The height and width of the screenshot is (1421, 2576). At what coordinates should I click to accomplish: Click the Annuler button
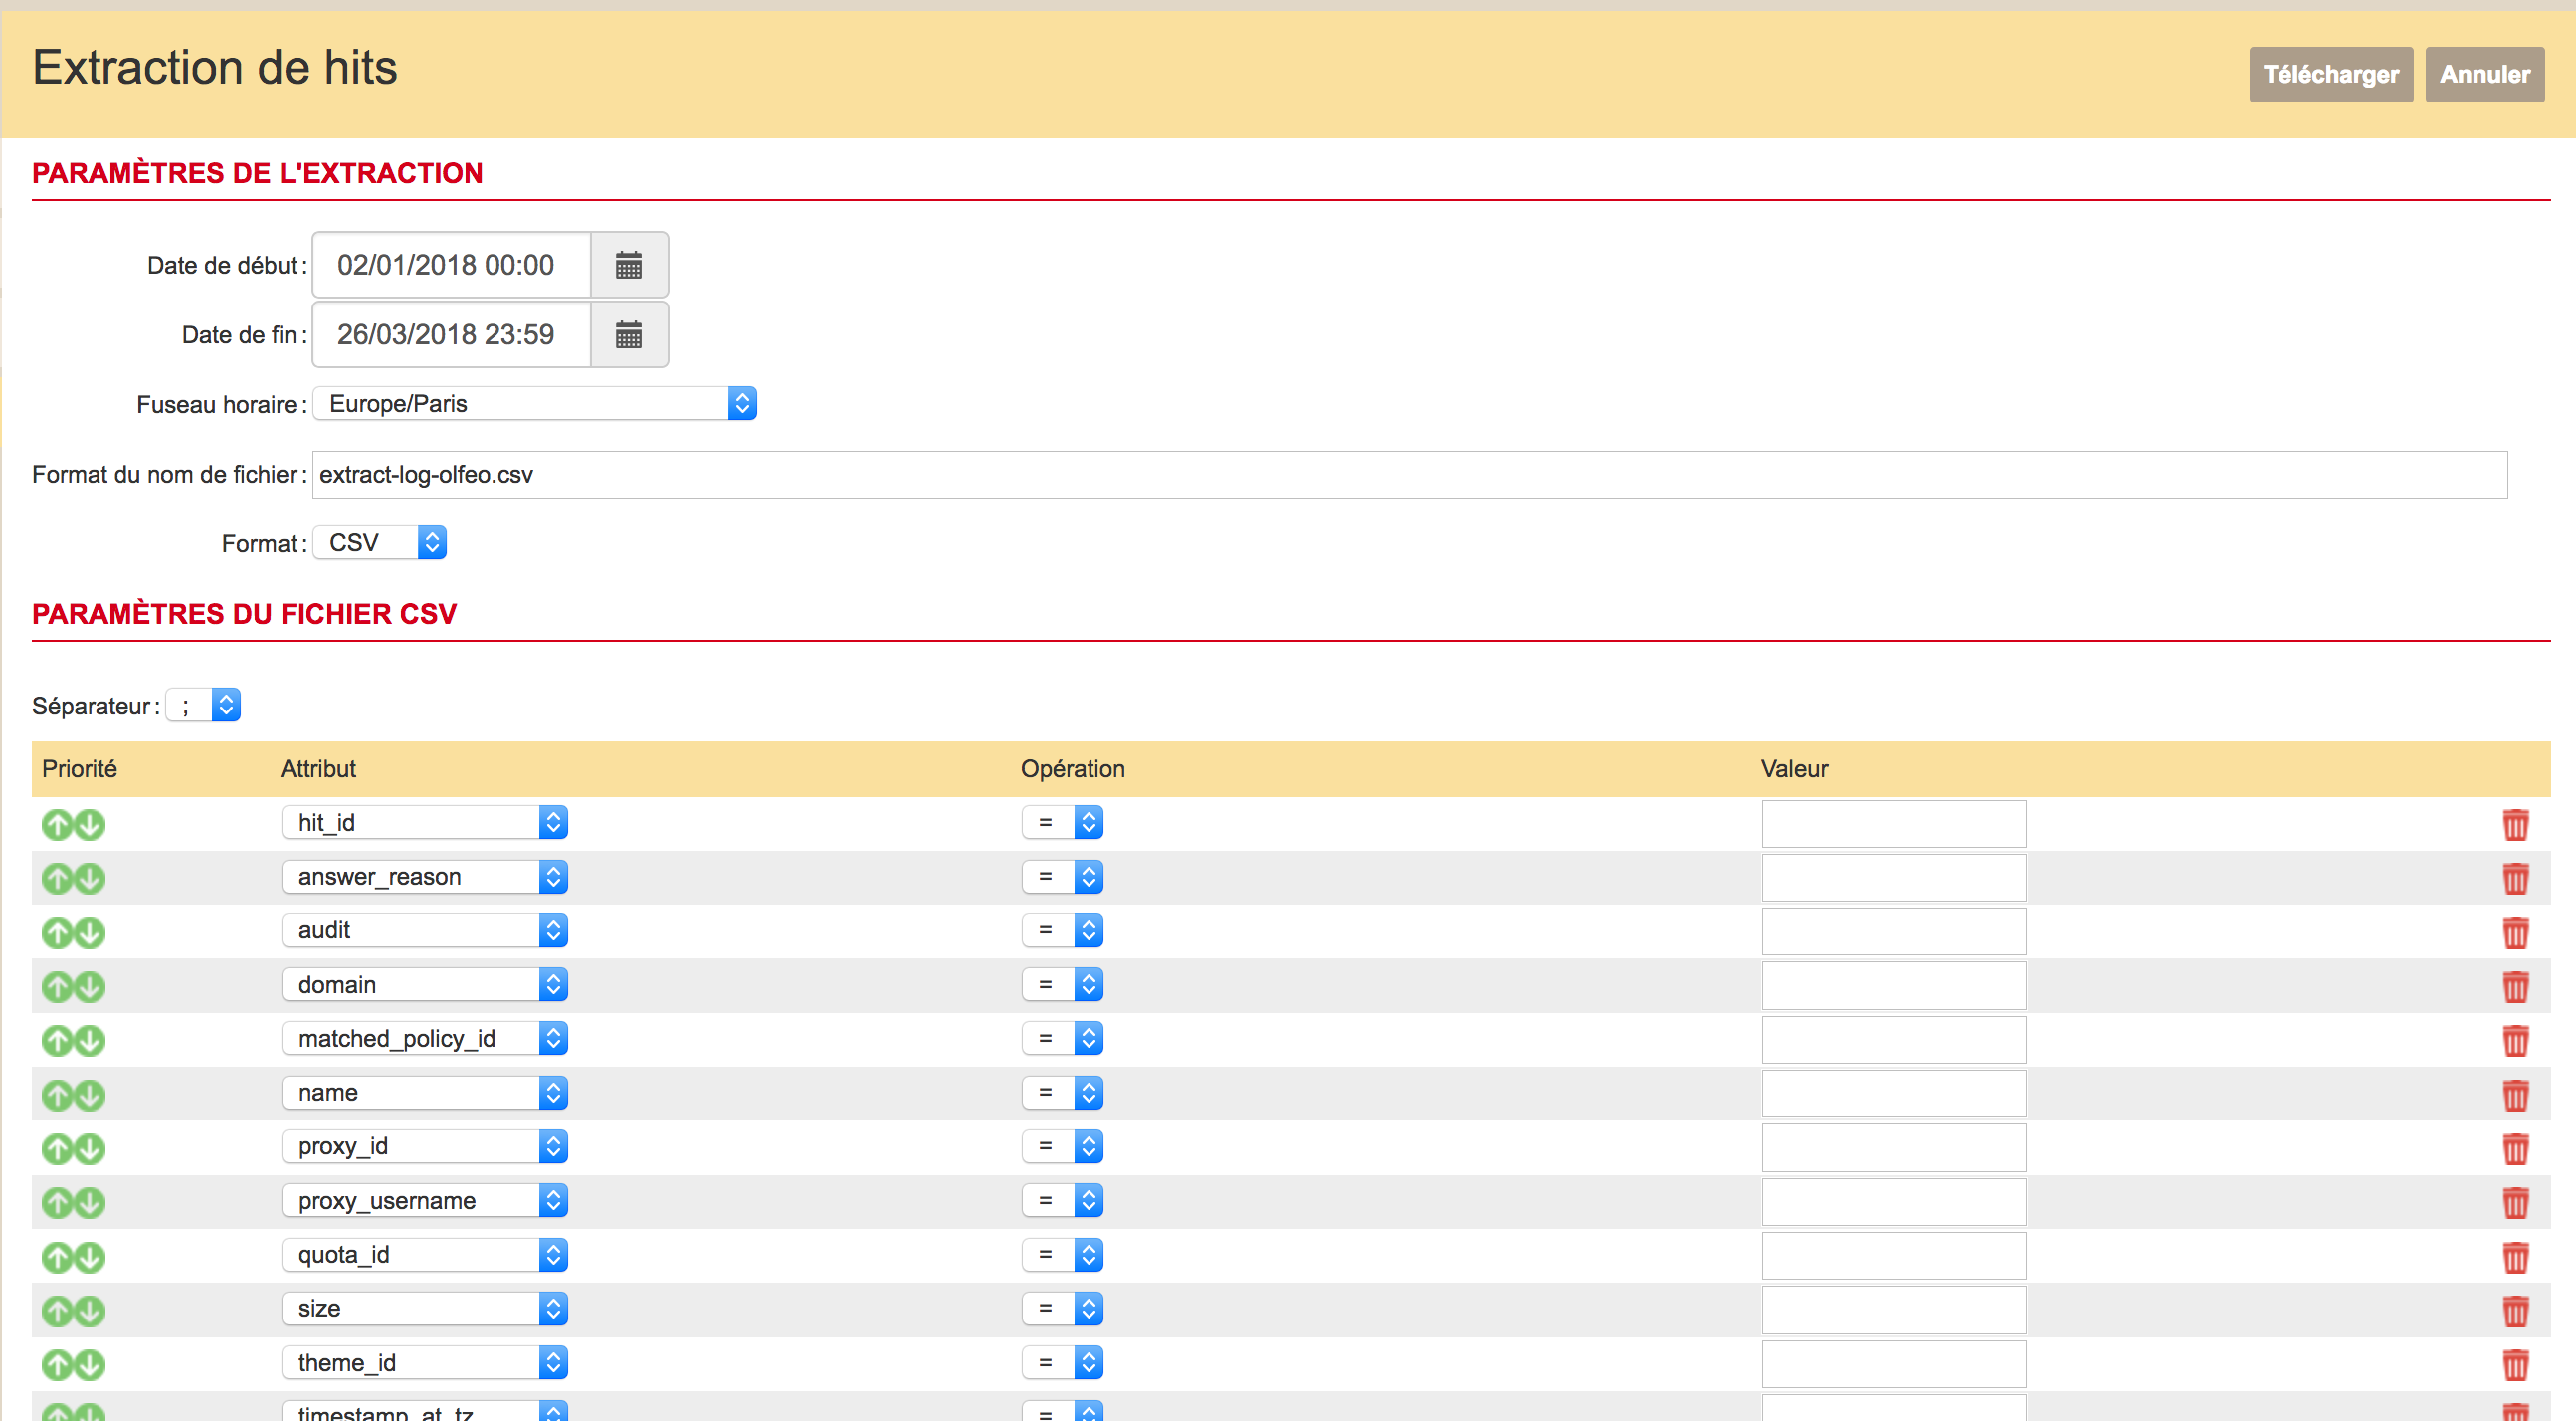pyautogui.click(x=2484, y=75)
